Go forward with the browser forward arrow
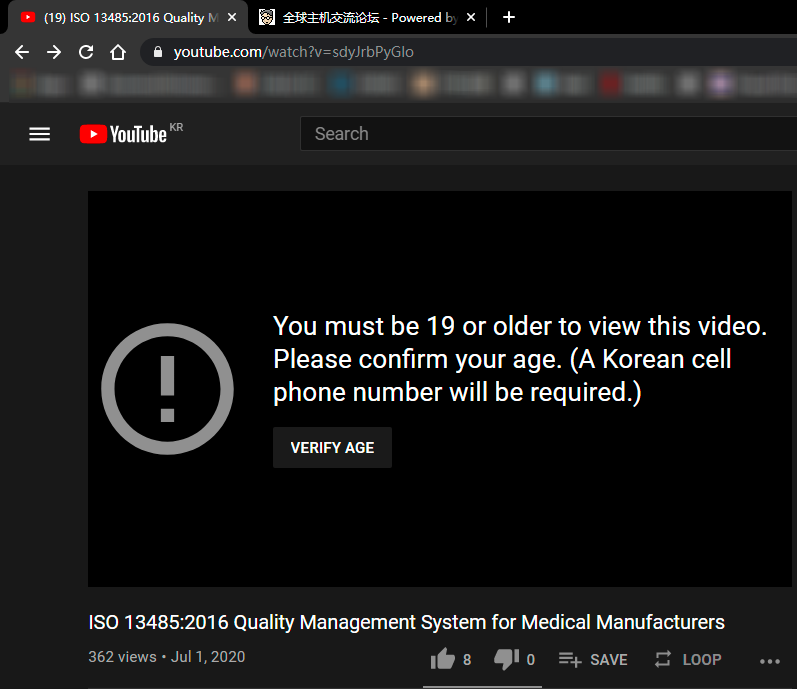Screen dimensions: 797x689 [54, 52]
